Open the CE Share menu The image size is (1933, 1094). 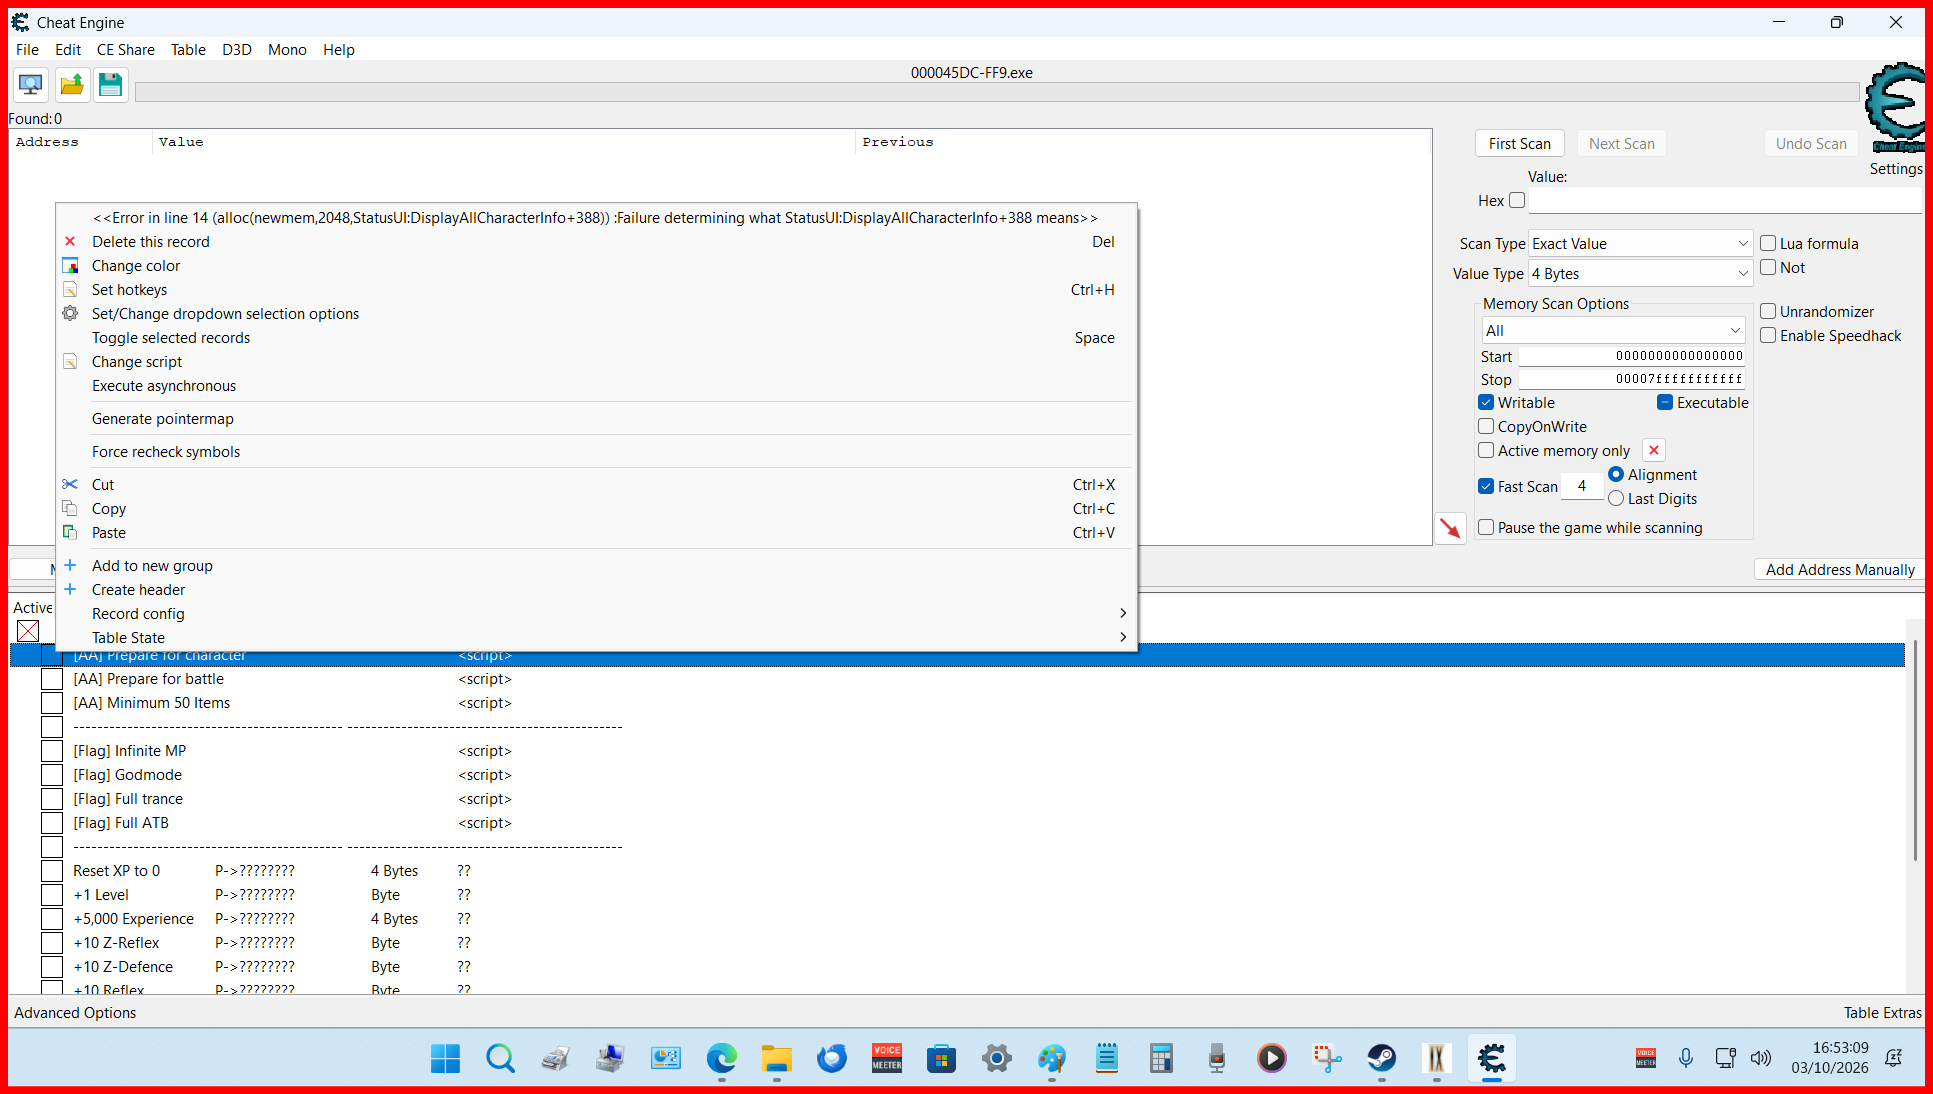tap(126, 49)
